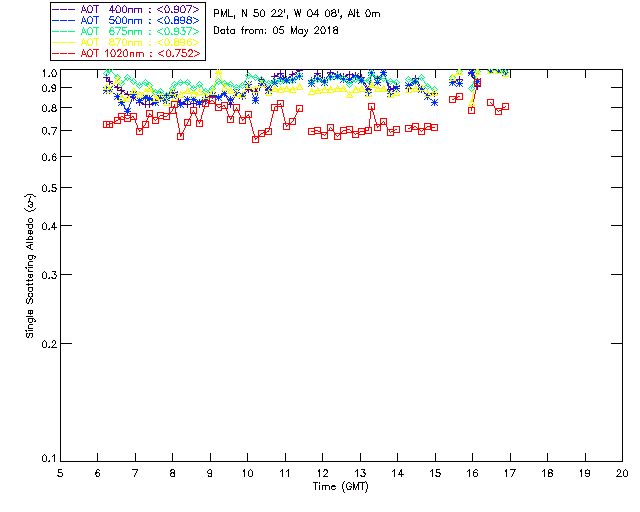640x512 pixels.
Task: Click the PML station location header text
Action: click(x=297, y=14)
